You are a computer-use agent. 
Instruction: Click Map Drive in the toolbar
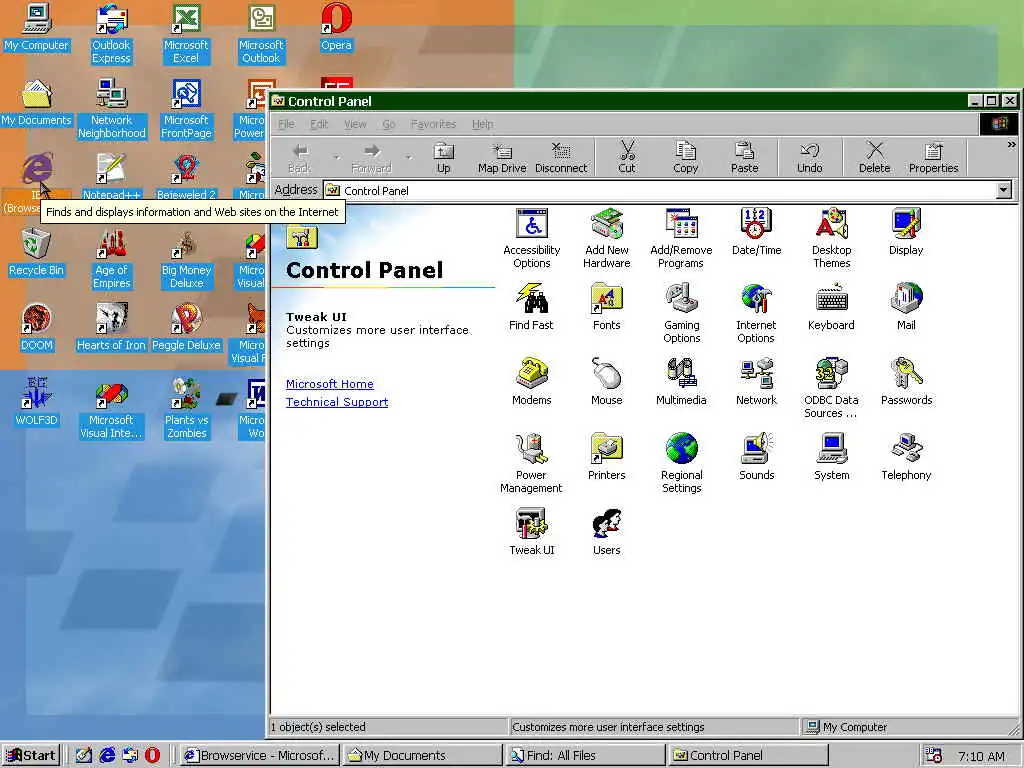[x=502, y=158]
